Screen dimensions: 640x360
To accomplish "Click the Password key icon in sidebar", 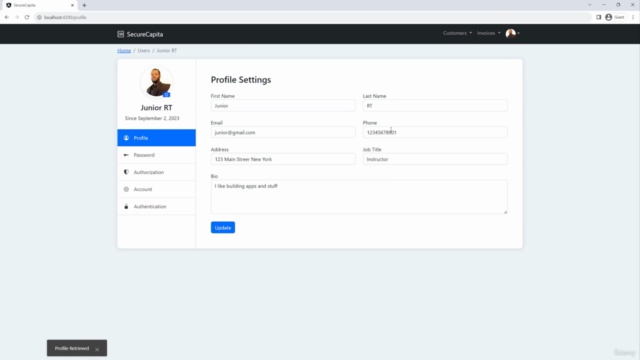I will tap(126, 155).
